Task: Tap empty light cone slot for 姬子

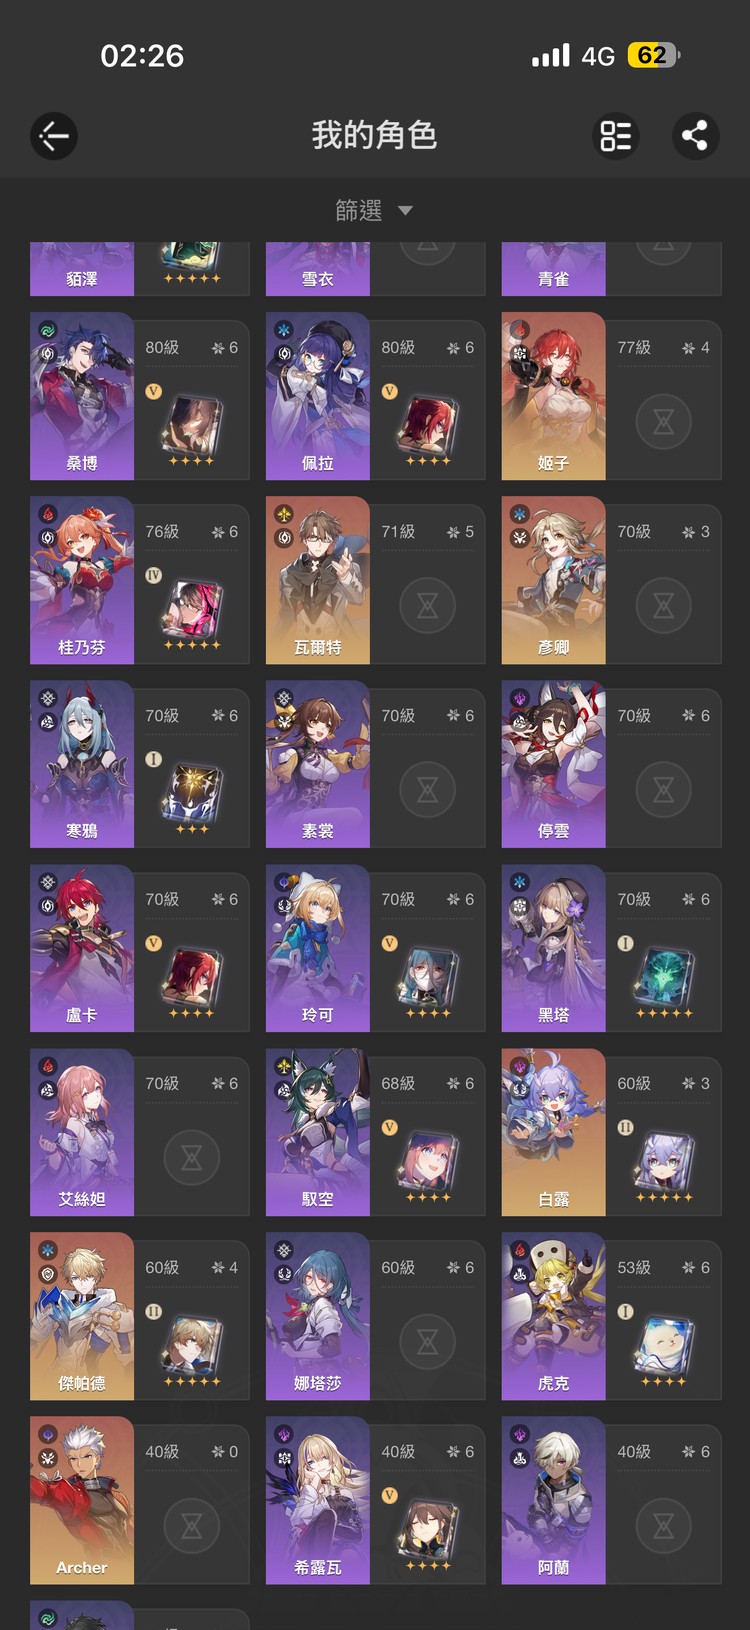Action: coord(663,422)
